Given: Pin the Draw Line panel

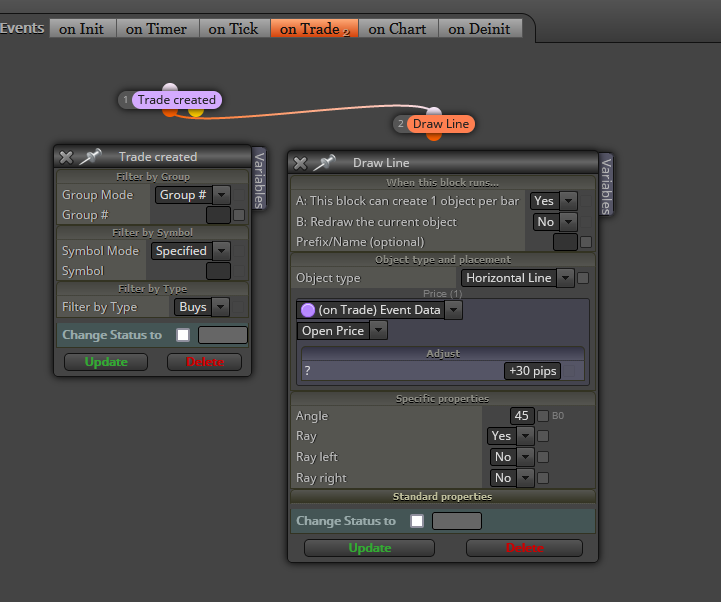Looking at the screenshot, I should [x=325, y=162].
